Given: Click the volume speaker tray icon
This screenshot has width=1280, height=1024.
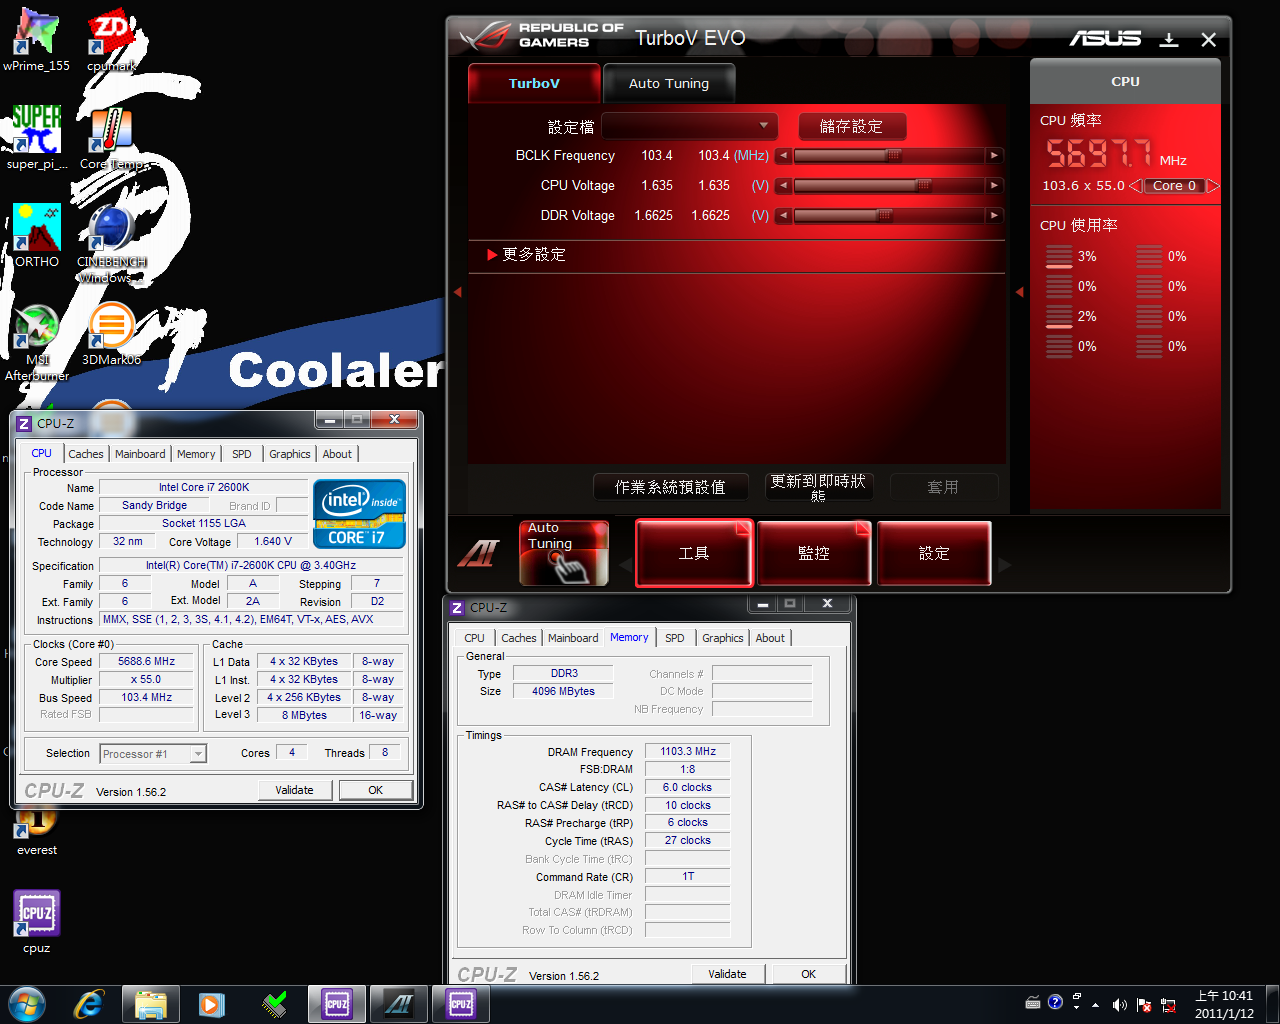Looking at the screenshot, I should pyautogui.click(x=1119, y=1005).
